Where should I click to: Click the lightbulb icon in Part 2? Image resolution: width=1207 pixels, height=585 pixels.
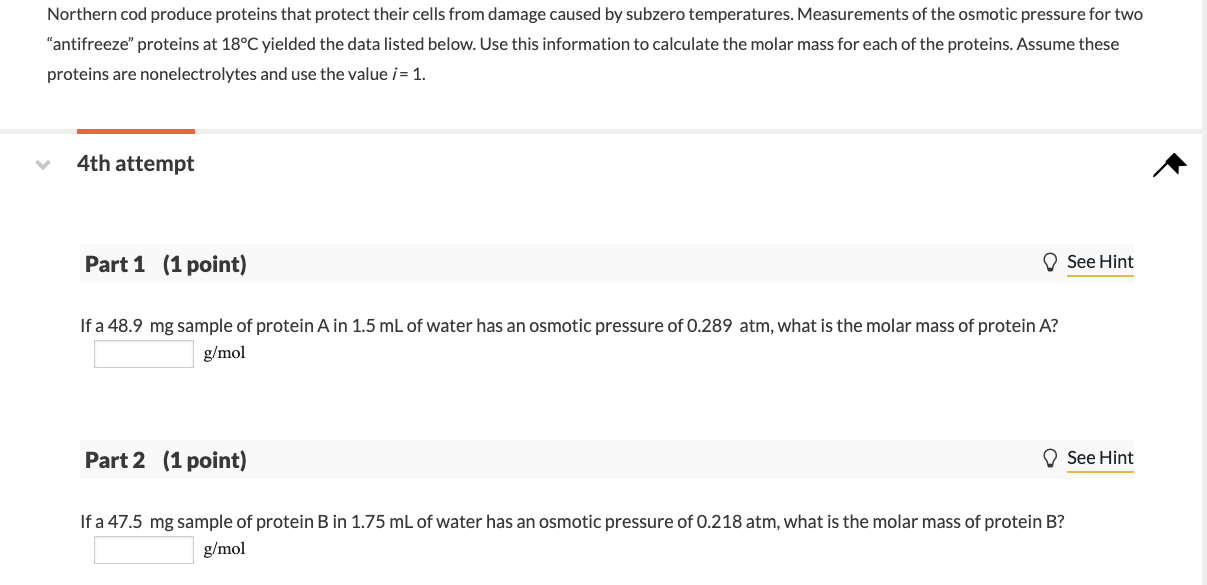coord(1050,458)
